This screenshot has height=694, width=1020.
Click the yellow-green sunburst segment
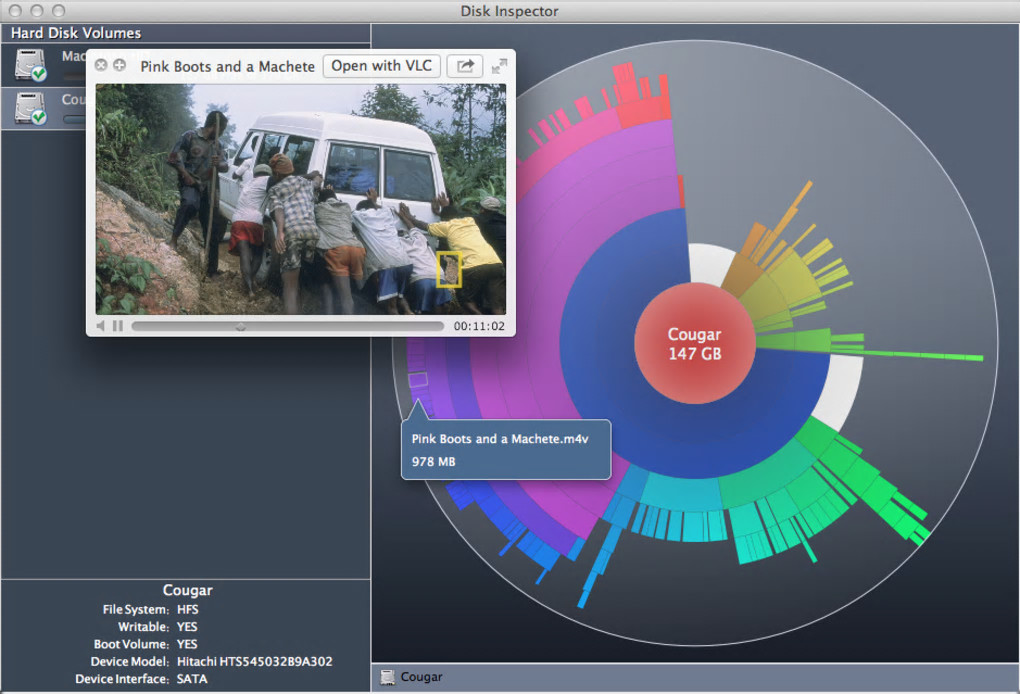coord(790,280)
